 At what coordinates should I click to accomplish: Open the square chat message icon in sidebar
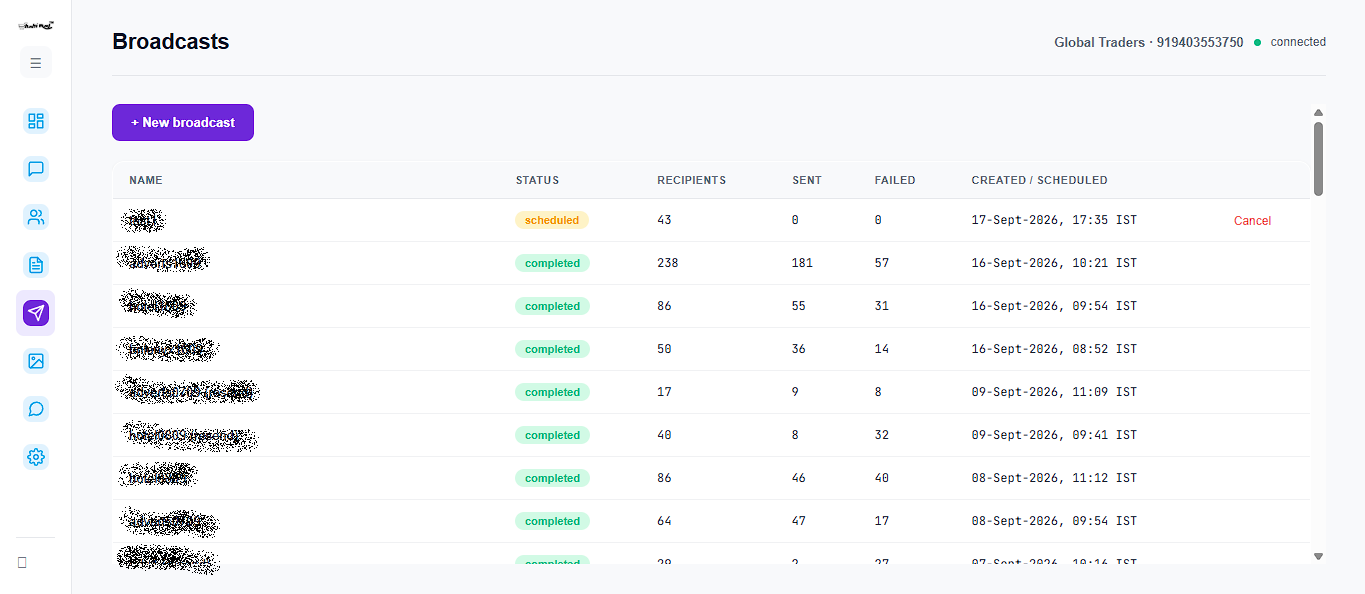[36, 169]
